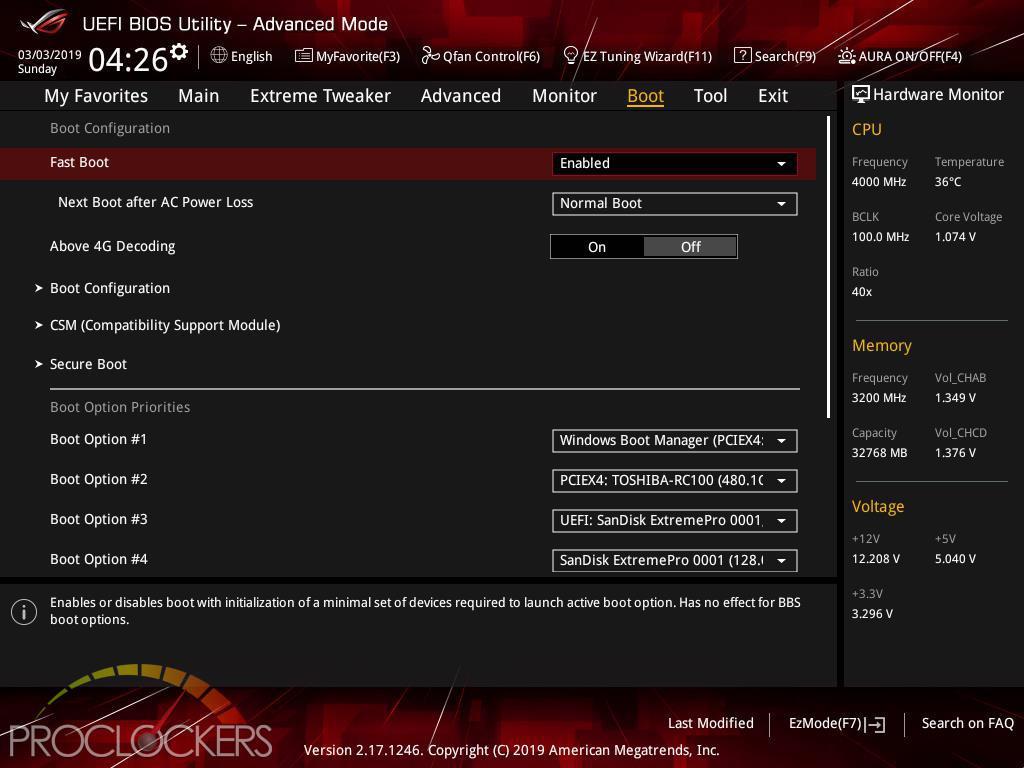
Task: Click the Qfan Control fan icon
Action: pyautogui.click(x=430, y=56)
